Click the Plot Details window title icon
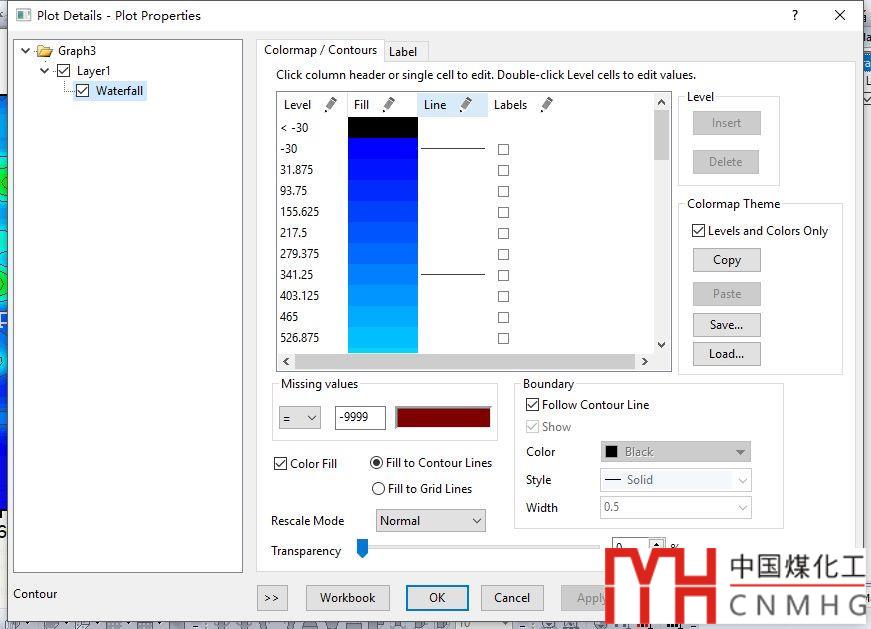 pyautogui.click(x=23, y=15)
